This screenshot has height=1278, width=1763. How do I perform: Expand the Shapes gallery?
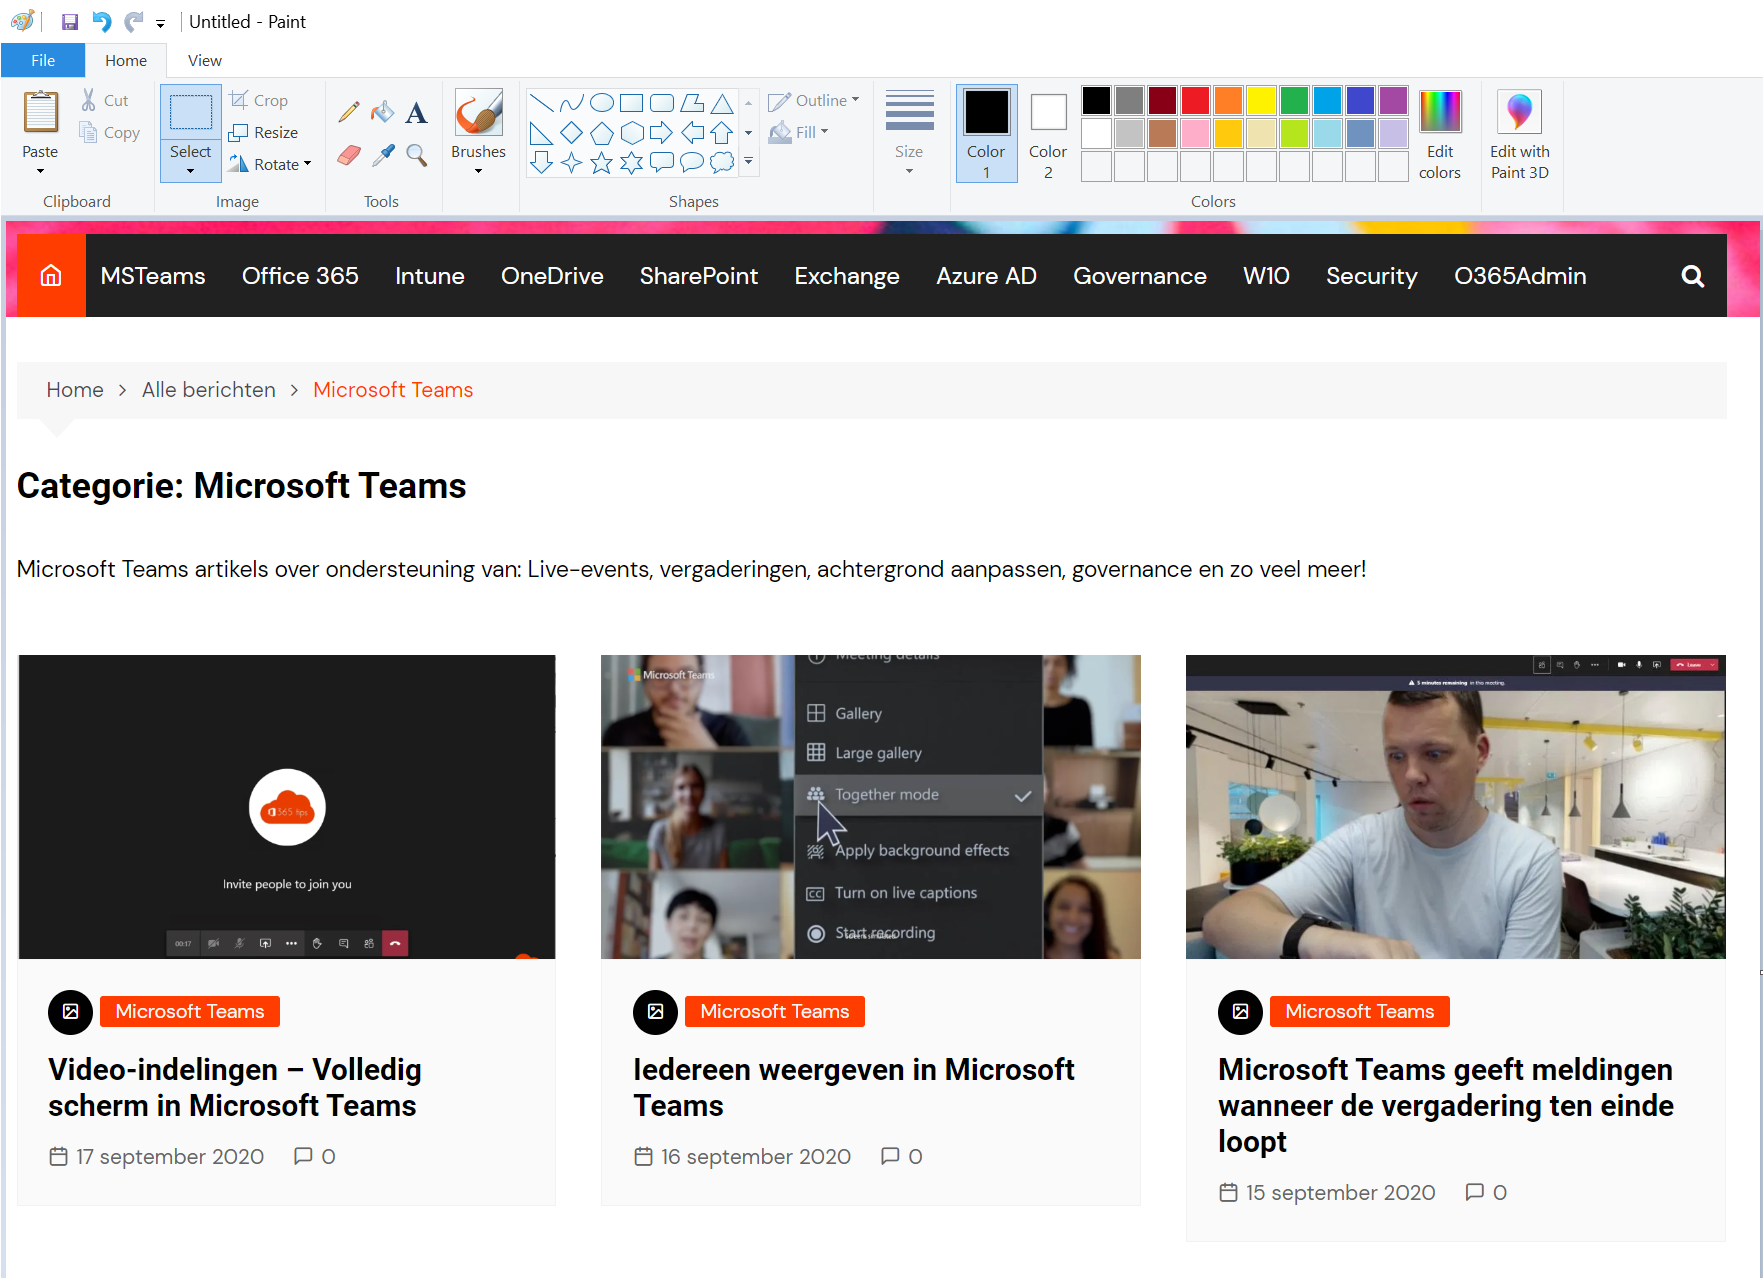pos(748,163)
